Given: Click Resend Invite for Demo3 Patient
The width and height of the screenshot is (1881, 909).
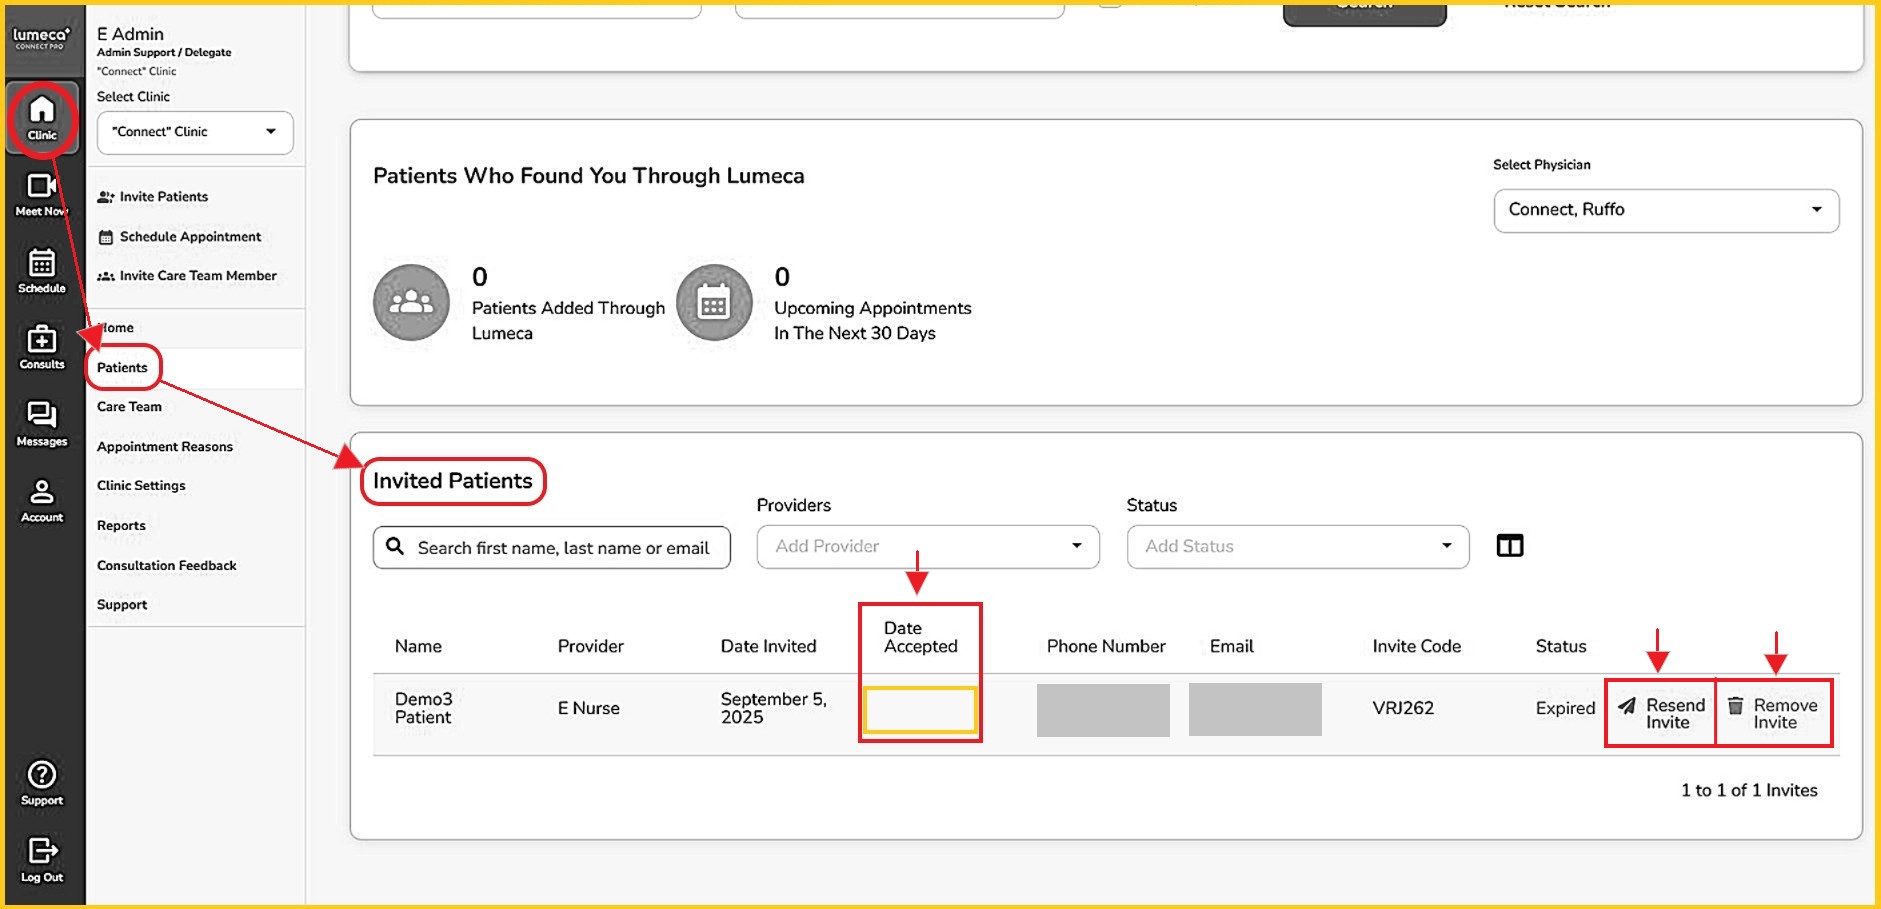Looking at the screenshot, I should [1662, 713].
